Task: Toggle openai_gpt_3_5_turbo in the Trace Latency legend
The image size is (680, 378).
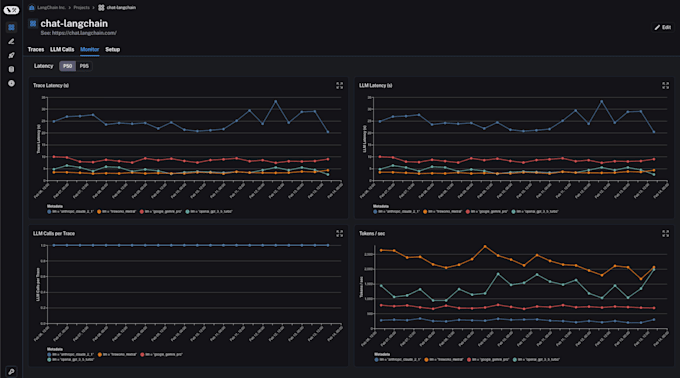Action: pos(209,212)
